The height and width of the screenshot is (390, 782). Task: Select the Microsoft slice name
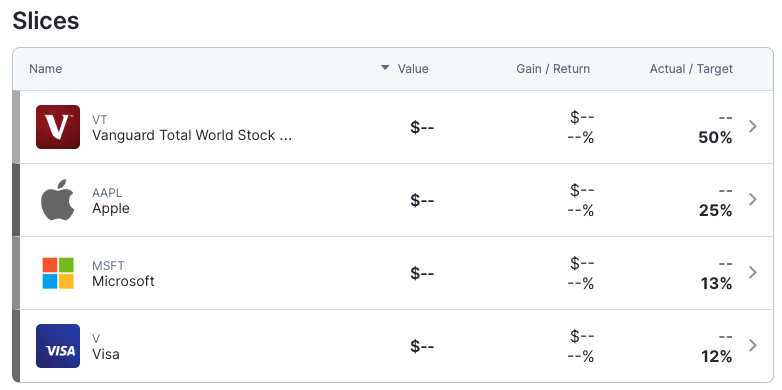pos(123,281)
